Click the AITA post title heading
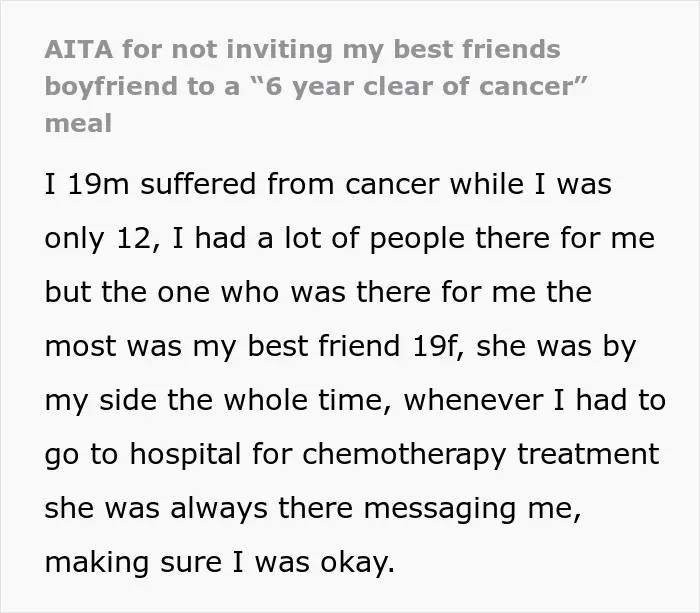Viewport: 700px width, 613px height. coord(316,86)
